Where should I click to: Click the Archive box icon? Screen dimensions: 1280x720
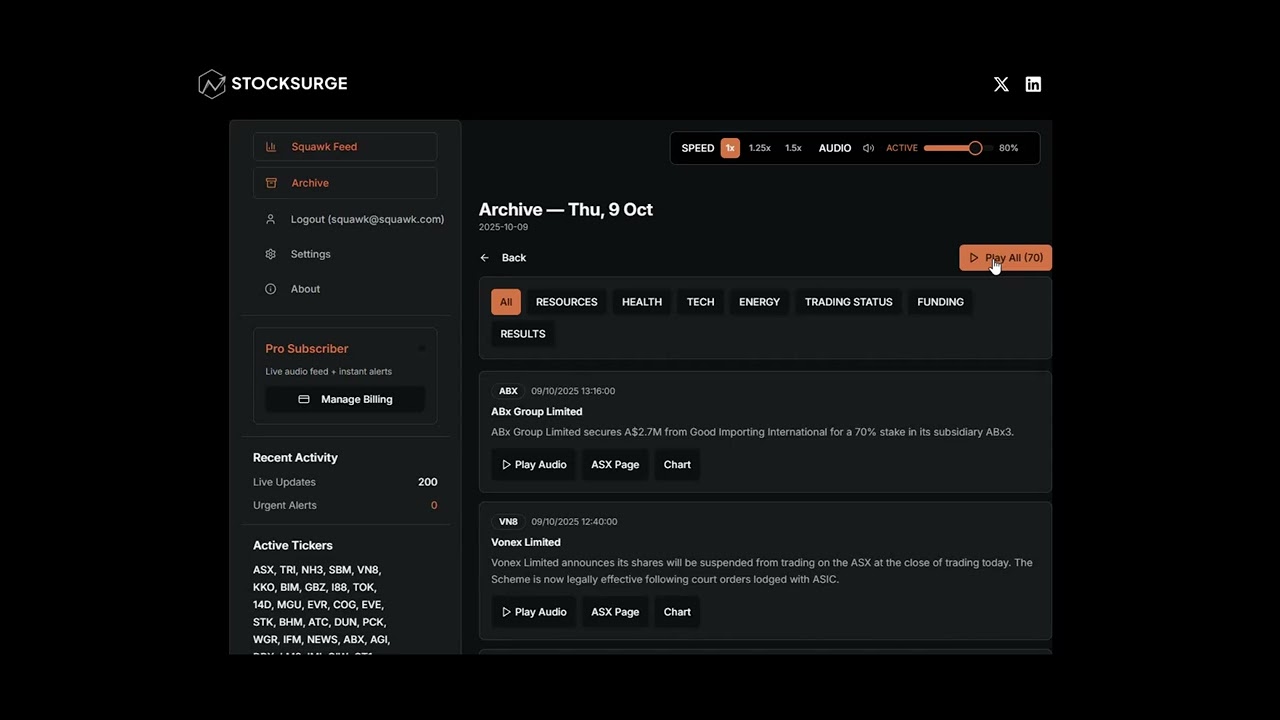[x=271, y=183]
